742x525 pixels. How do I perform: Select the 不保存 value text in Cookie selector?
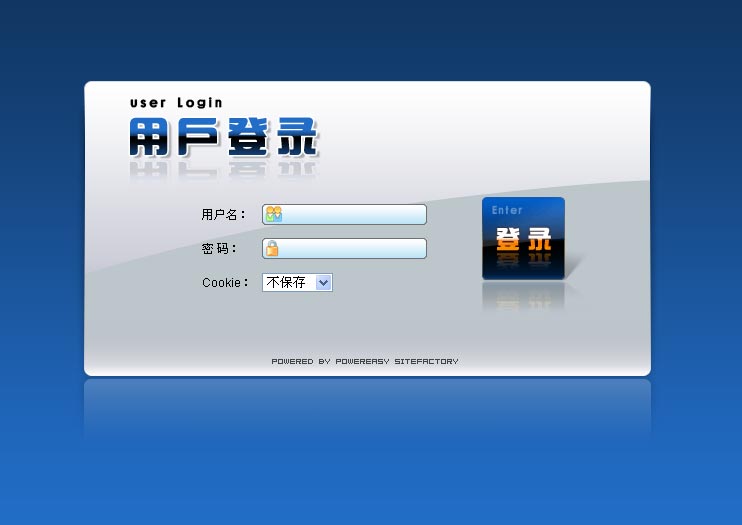tap(286, 283)
